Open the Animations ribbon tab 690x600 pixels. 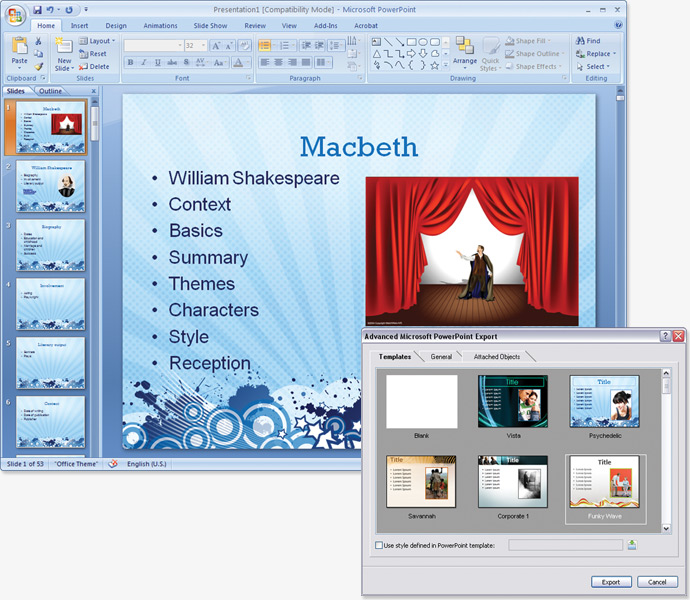tap(160, 26)
